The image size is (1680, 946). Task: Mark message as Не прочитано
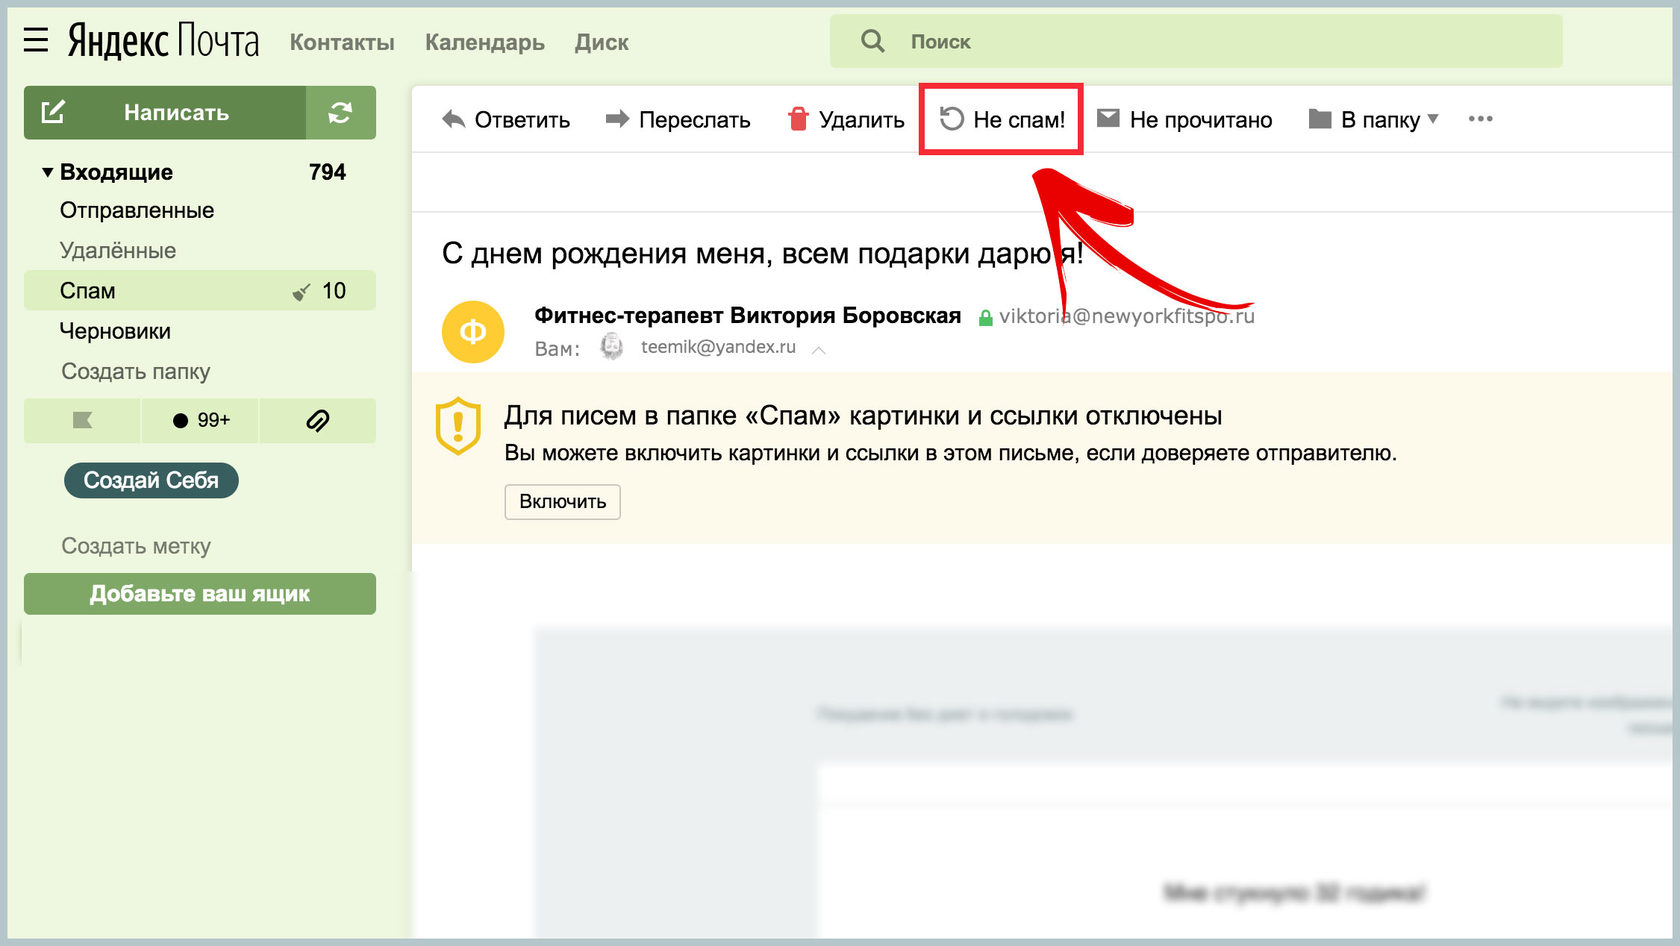point(1185,119)
